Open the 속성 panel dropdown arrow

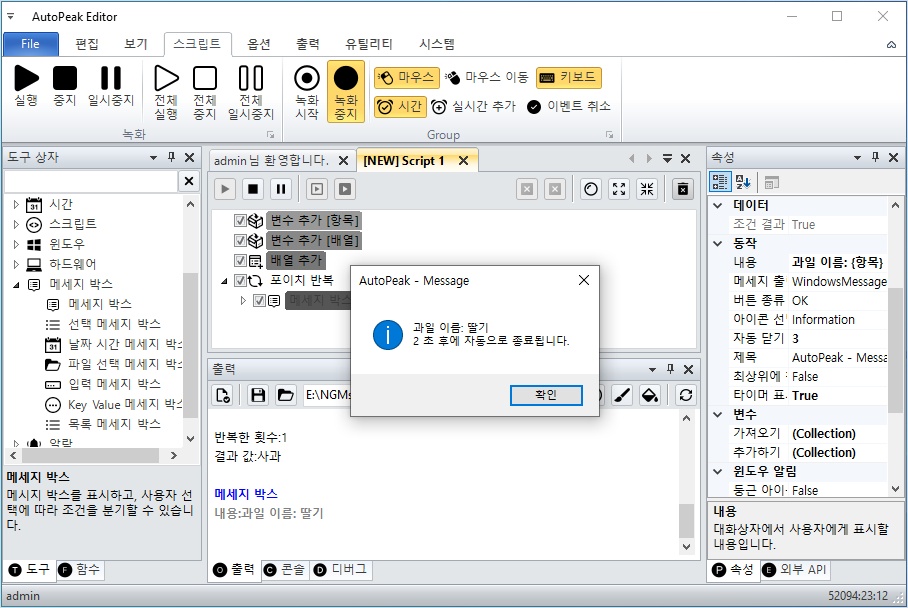point(858,158)
